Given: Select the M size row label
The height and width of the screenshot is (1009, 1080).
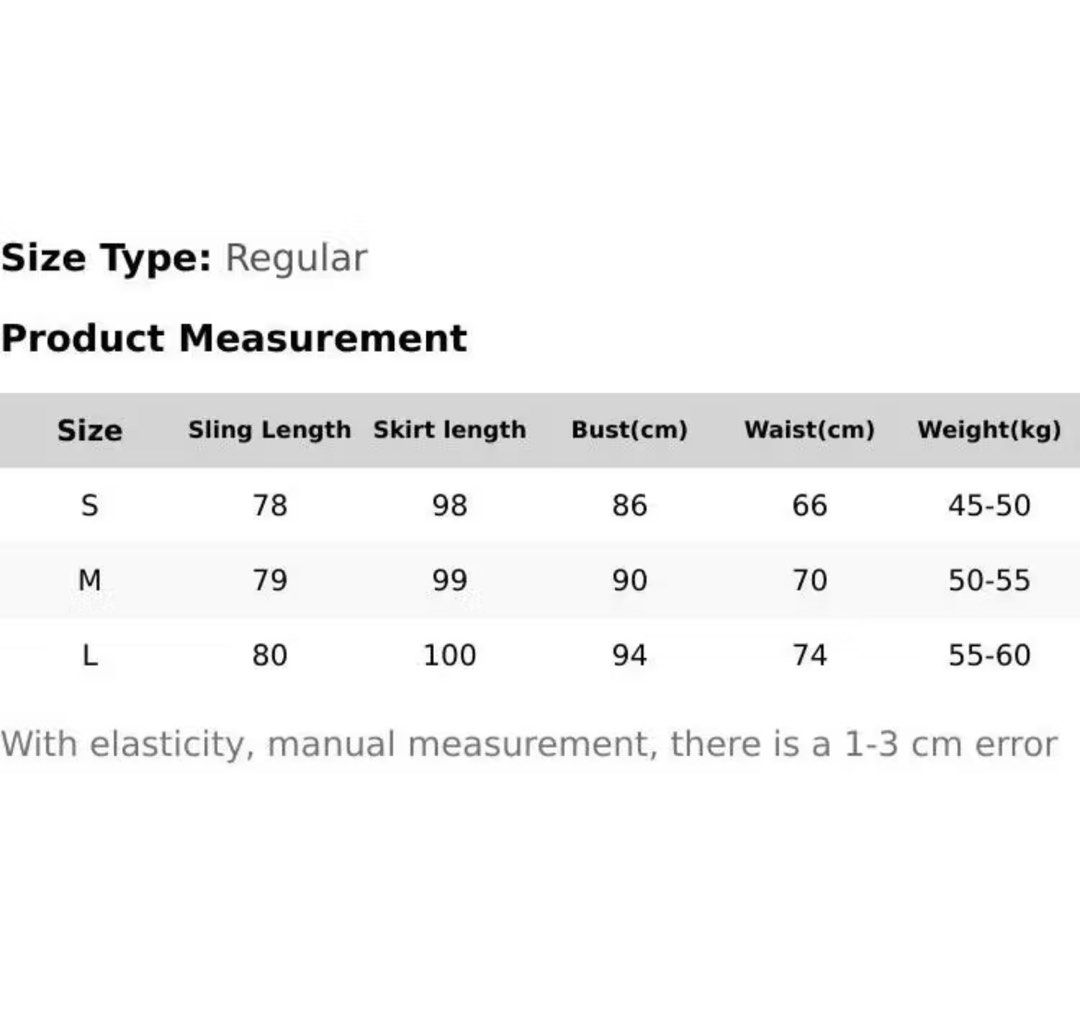Looking at the screenshot, I should click(90, 581).
